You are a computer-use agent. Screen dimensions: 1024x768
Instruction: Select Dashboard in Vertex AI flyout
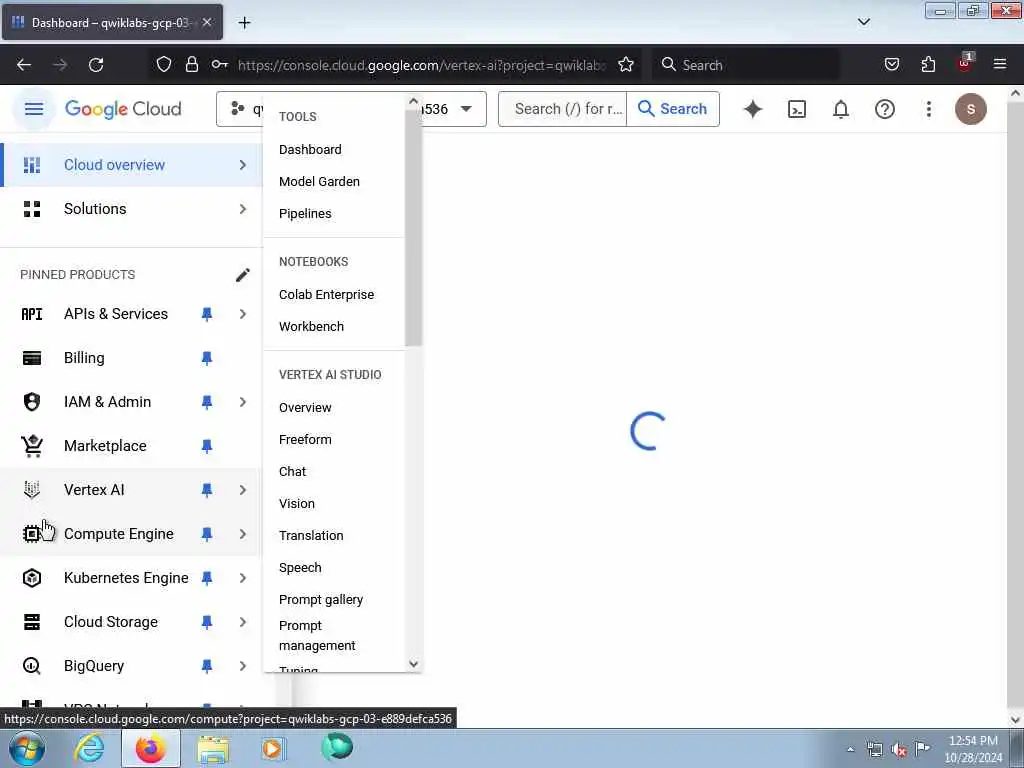click(x=310, y=150)
